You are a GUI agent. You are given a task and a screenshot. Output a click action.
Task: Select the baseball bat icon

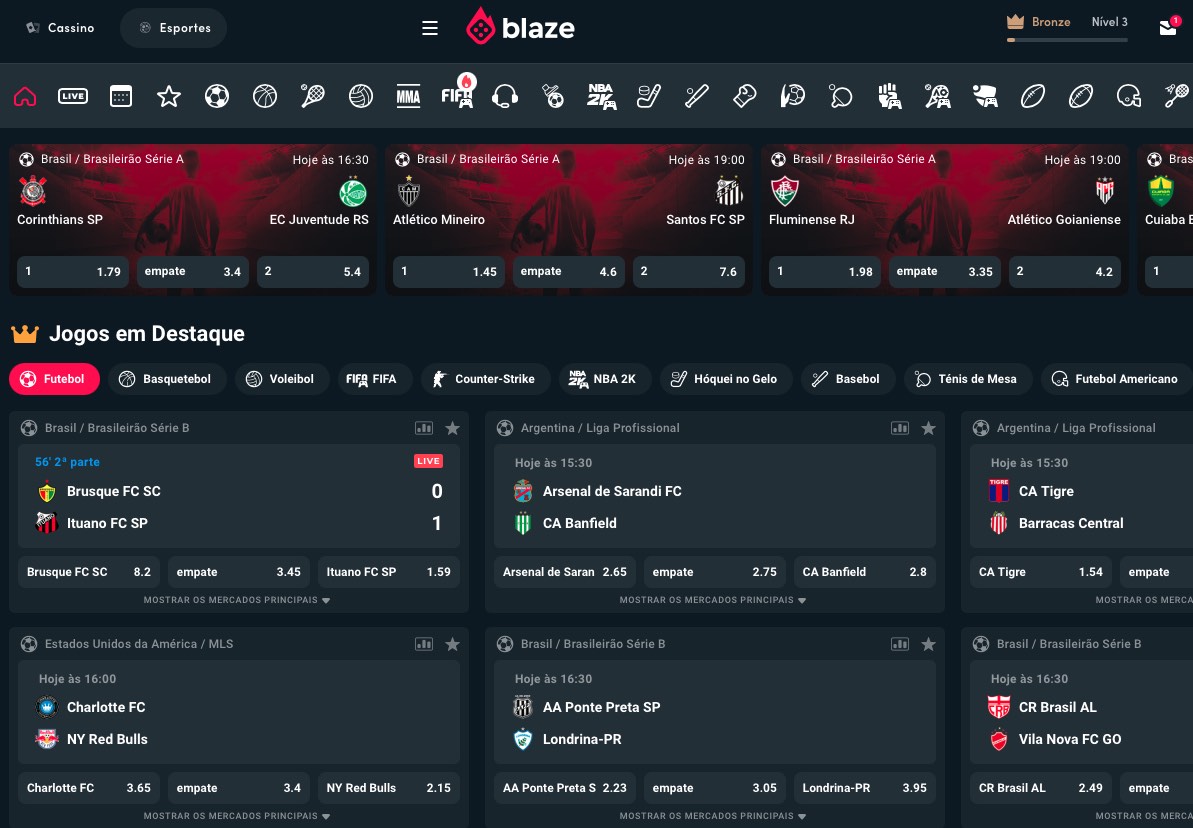(x=696, y=96)
